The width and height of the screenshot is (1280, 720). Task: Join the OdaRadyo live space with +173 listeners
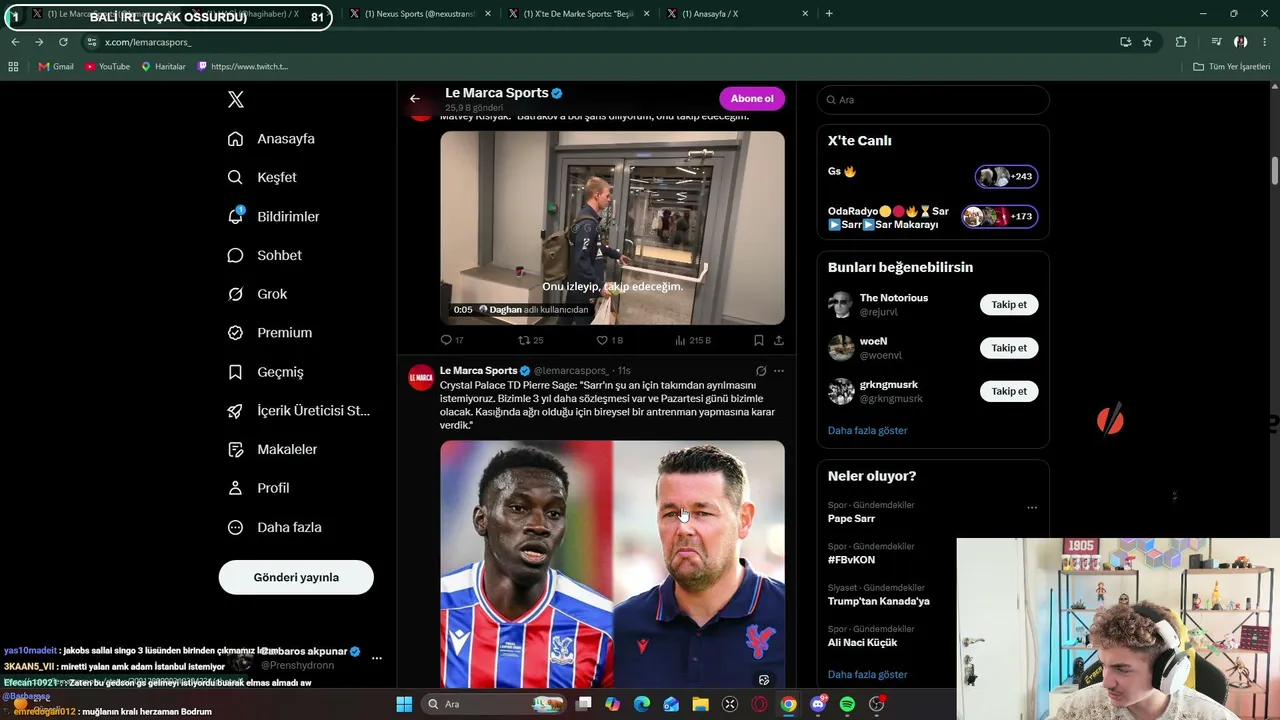[x=1000, y=217]
